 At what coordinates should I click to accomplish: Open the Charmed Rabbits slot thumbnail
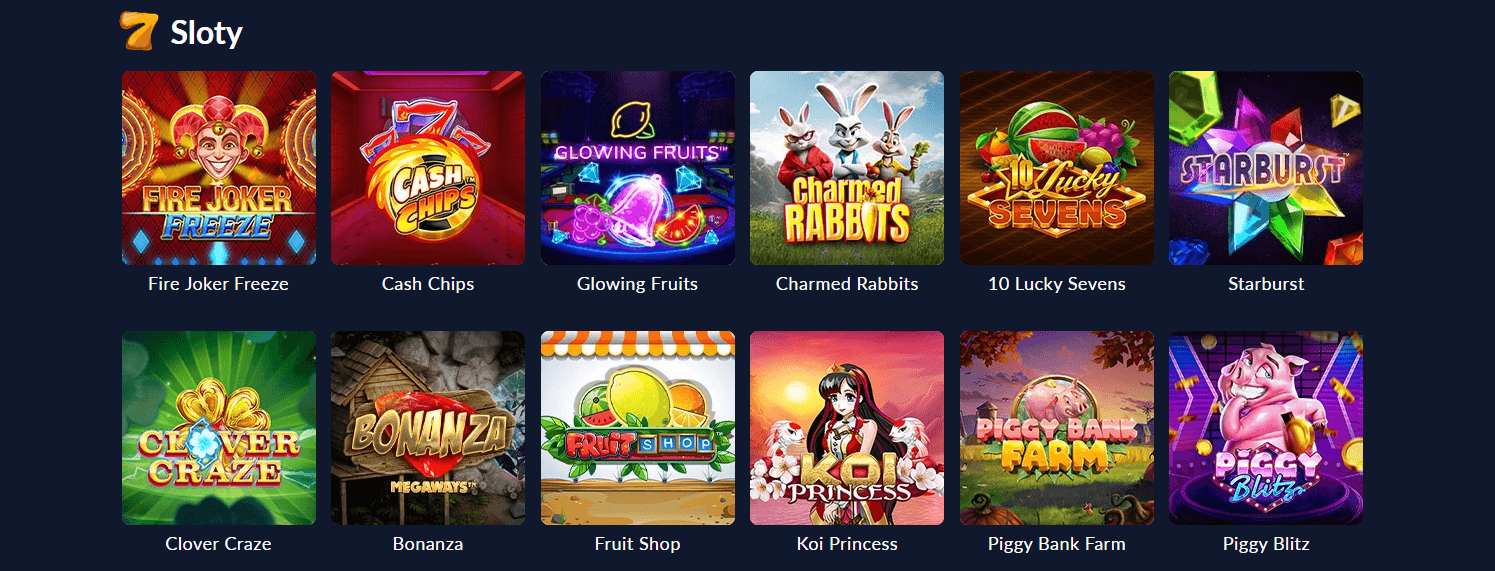pos(847,168)
